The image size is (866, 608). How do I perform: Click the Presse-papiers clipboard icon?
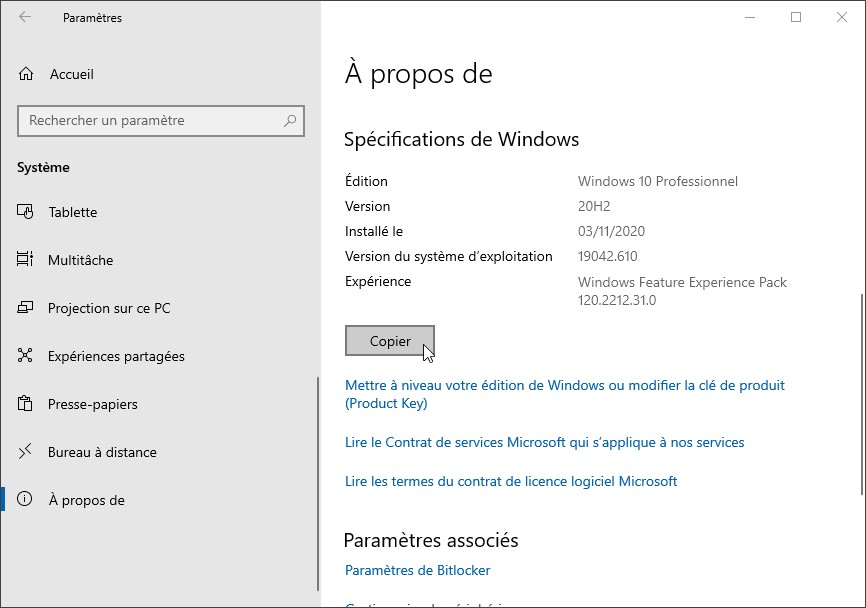tap(26, 404)
